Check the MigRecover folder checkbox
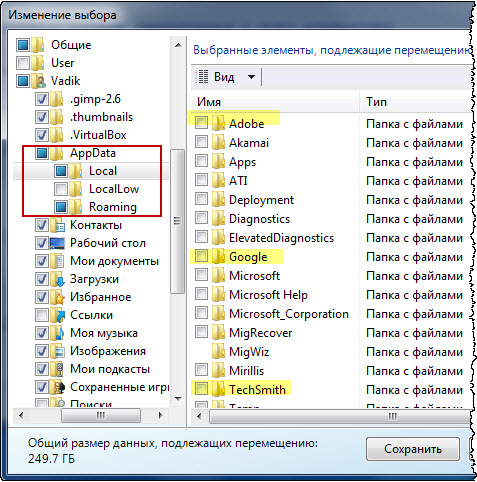Viewport: 477px width, 482px height. (201, 332)
